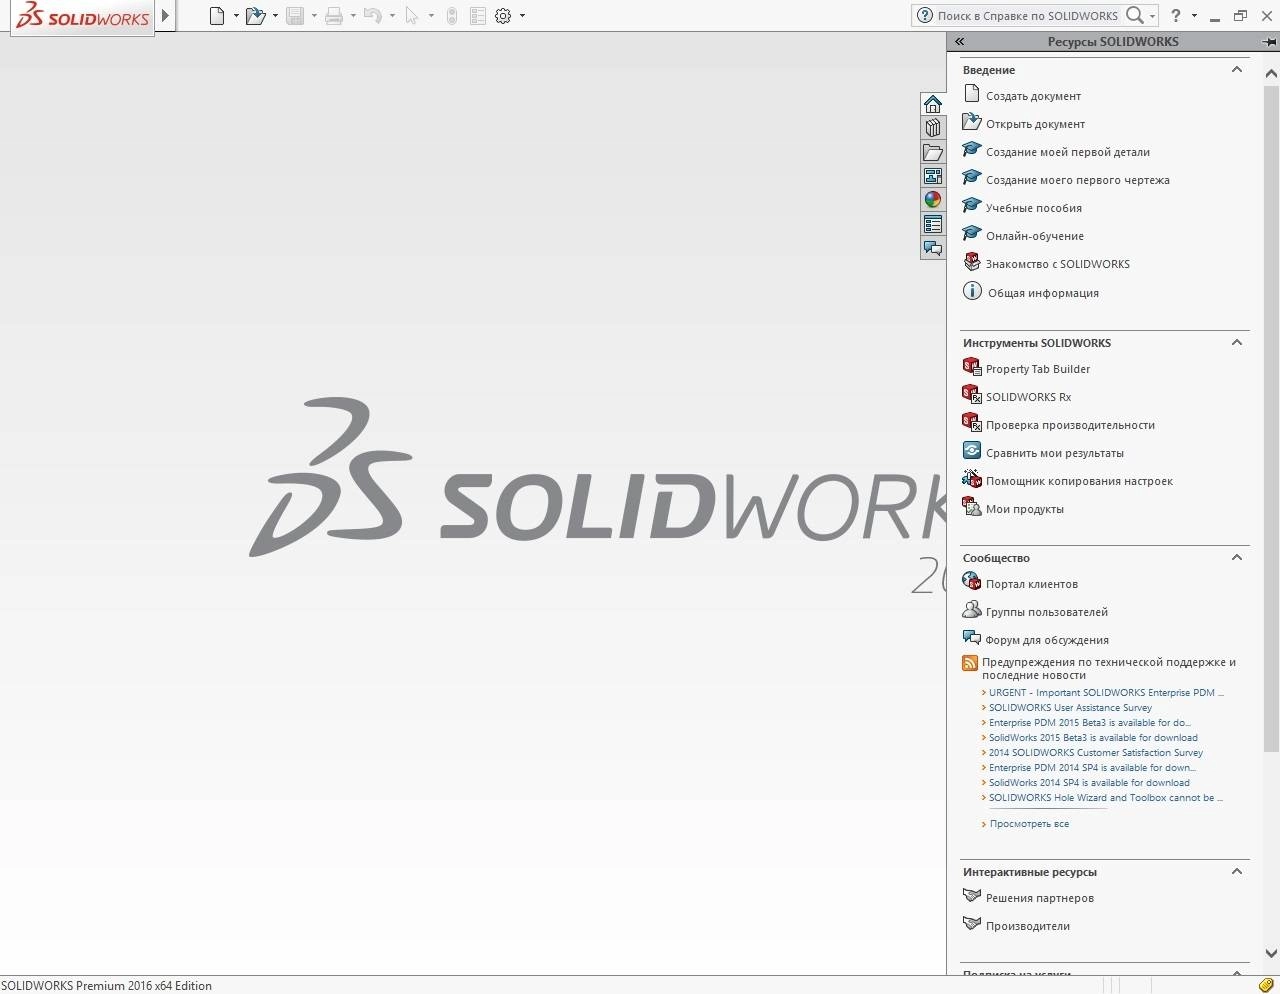Click the New document toolbar icon

pos(216,16)
